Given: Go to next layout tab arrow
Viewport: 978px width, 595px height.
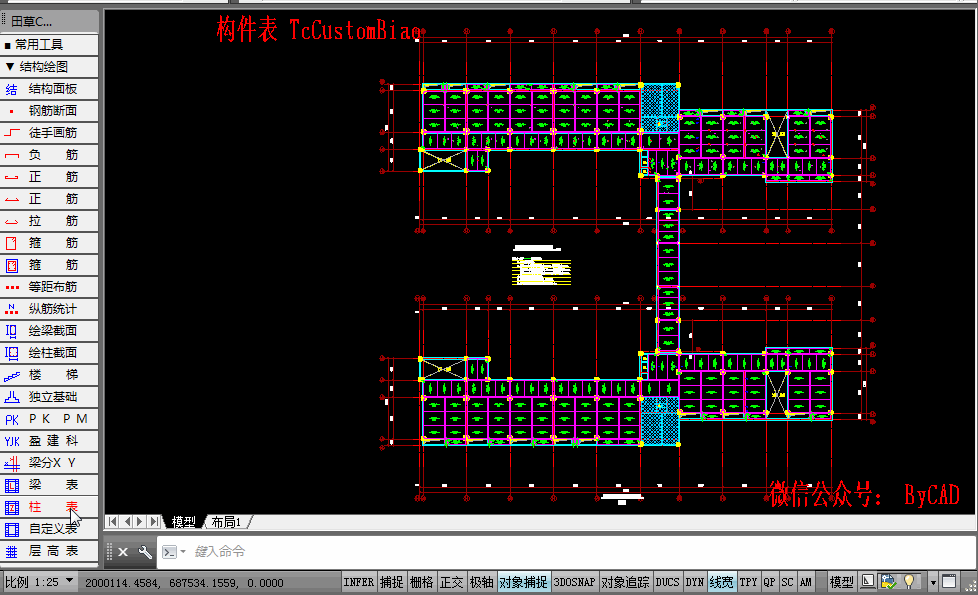Looking at the screenshot, I should [140, 521].
